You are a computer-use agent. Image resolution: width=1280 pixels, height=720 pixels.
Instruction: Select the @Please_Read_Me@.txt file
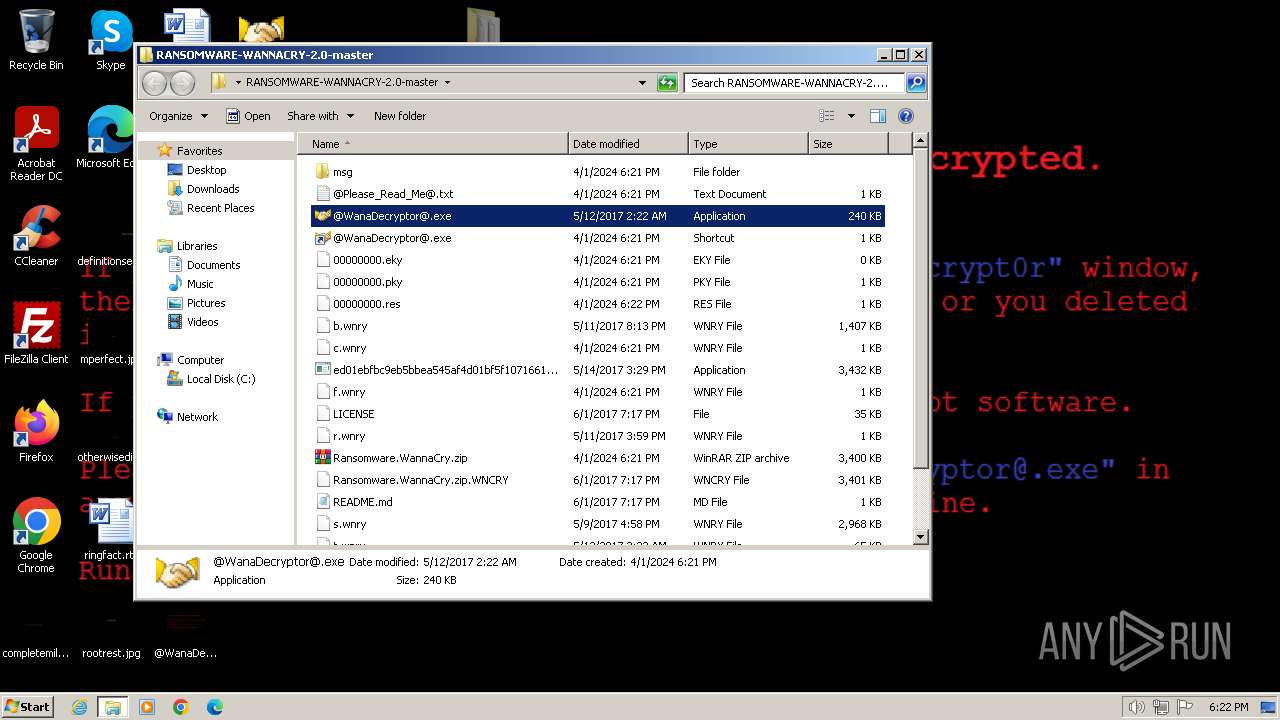(598, 194)
